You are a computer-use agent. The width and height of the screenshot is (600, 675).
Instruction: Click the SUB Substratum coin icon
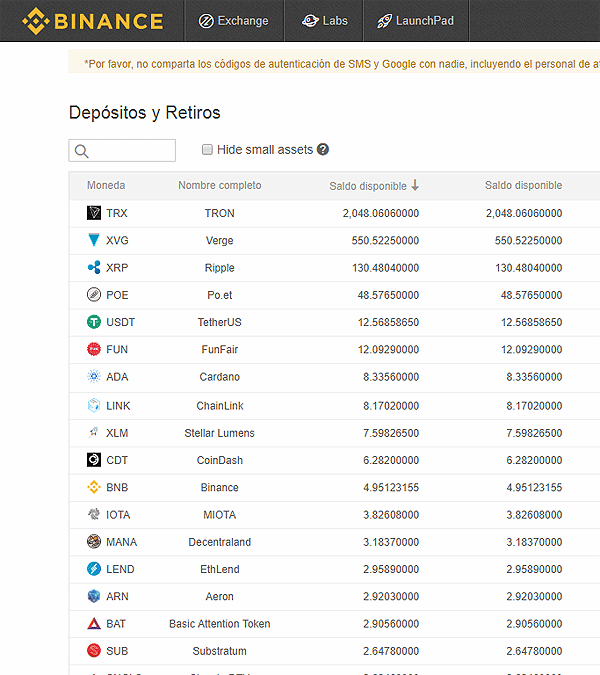[94, 650]
